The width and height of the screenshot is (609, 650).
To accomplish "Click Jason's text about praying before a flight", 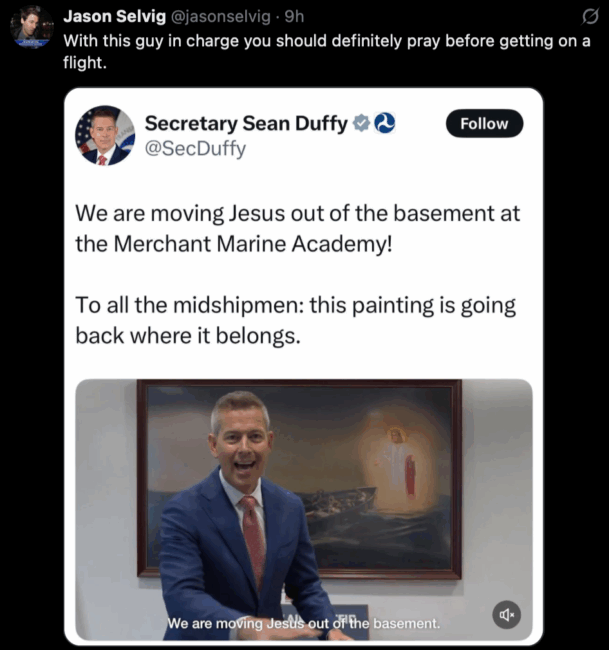I will (327, 52).
